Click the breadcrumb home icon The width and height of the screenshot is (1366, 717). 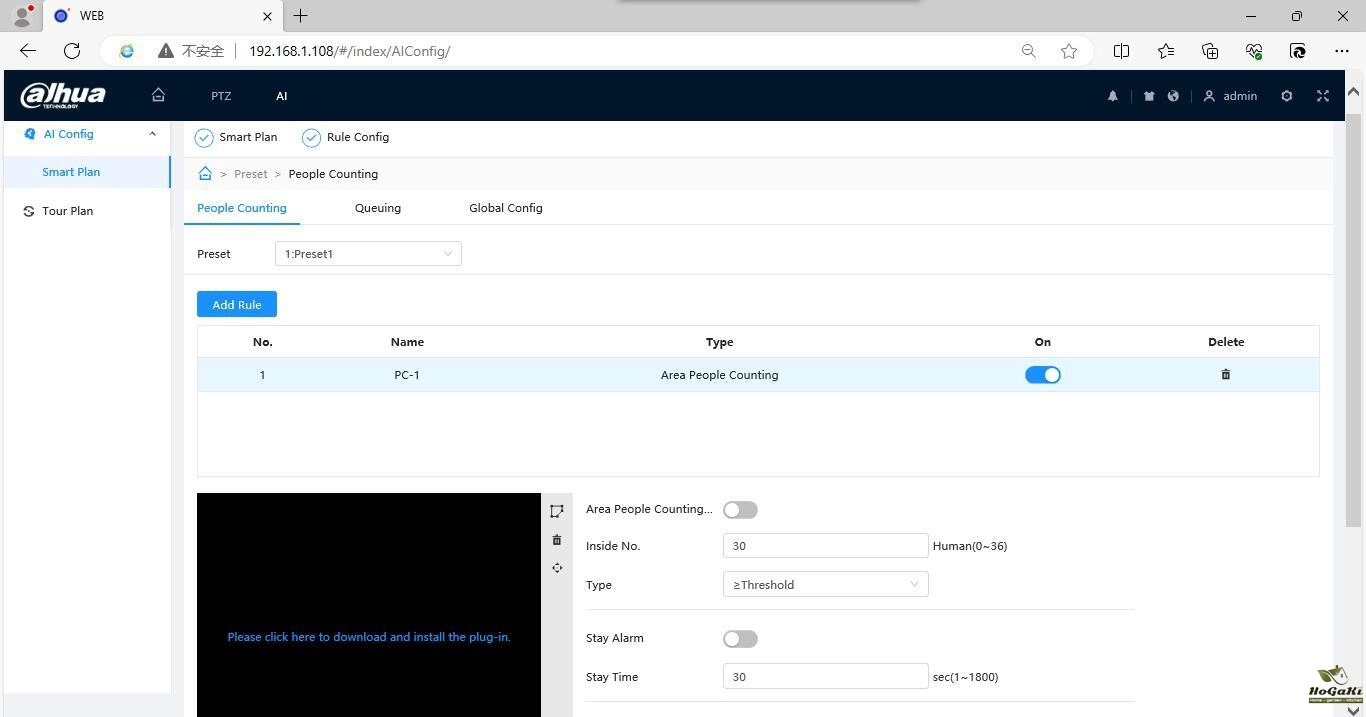[205, 174]
